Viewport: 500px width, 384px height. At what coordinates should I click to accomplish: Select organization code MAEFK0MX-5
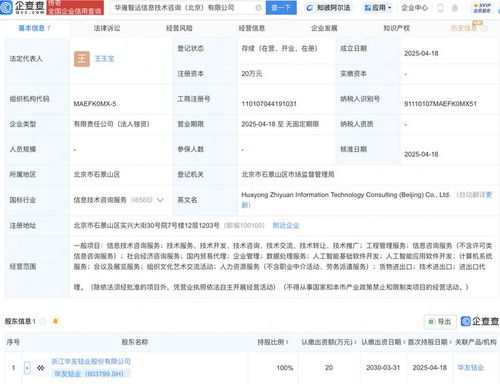95,104
